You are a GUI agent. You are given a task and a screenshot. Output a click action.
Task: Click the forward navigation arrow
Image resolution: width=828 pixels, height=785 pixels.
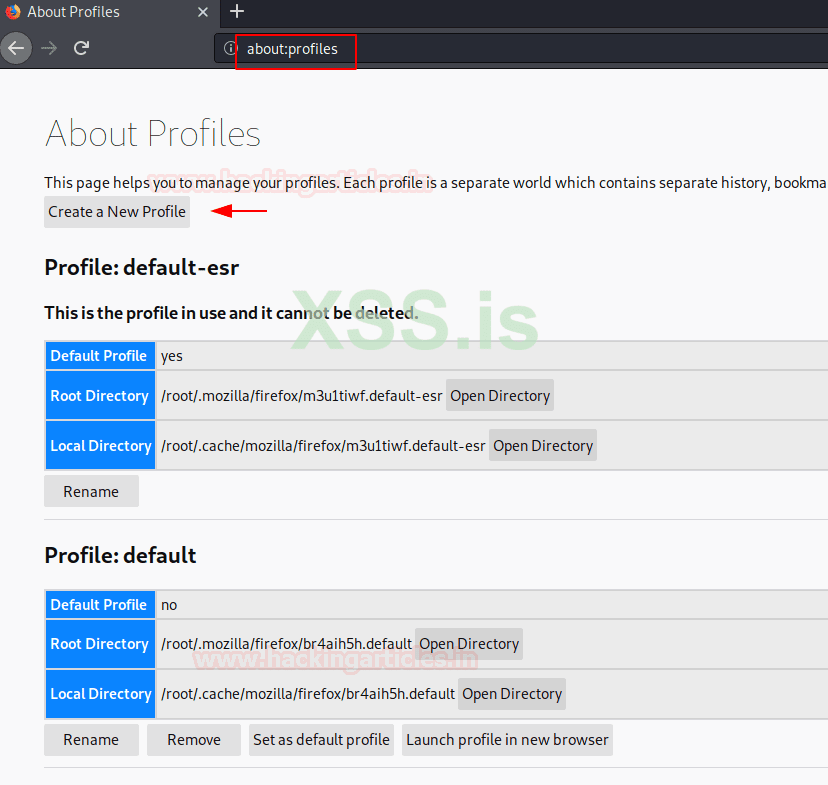coord(49,48)
